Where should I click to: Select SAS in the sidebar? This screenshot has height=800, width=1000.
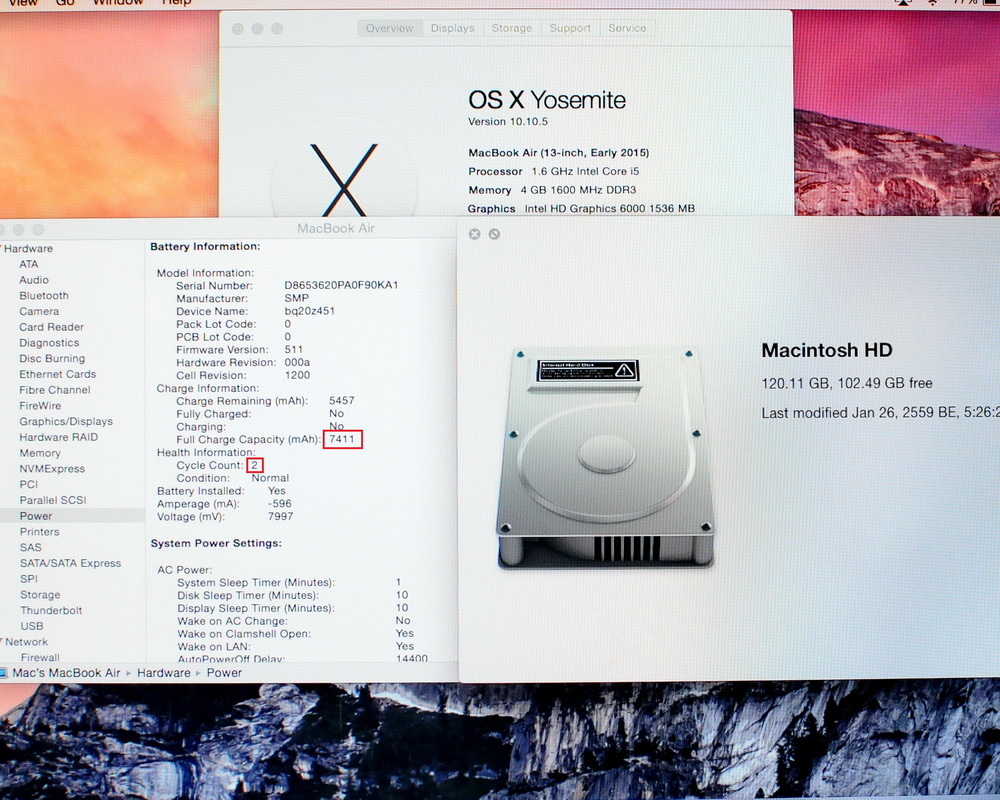pos(31,547)
